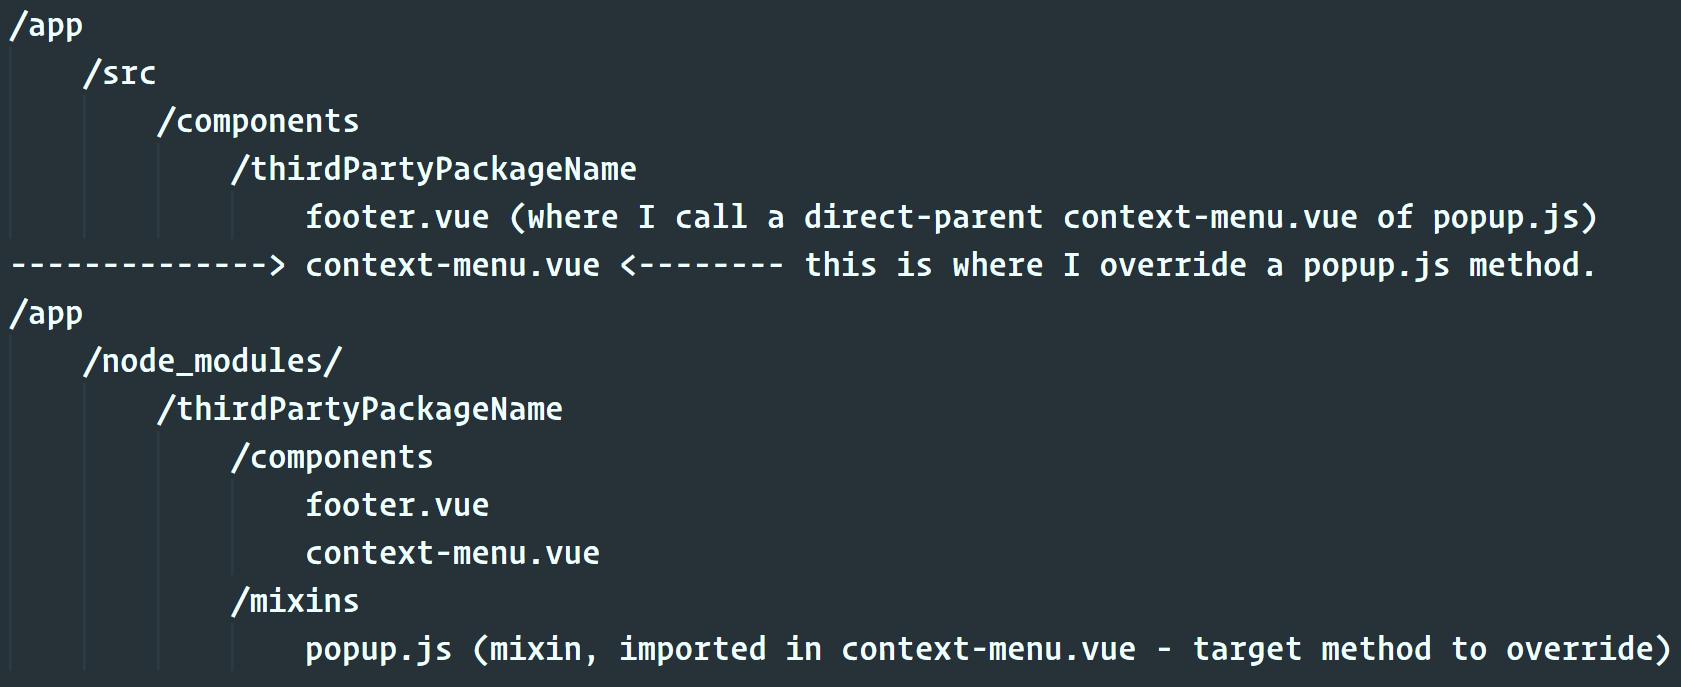The width and height of the screenshot is (1681, 687).
Task: Click the second /app root folder line
Action: [46, 314]
